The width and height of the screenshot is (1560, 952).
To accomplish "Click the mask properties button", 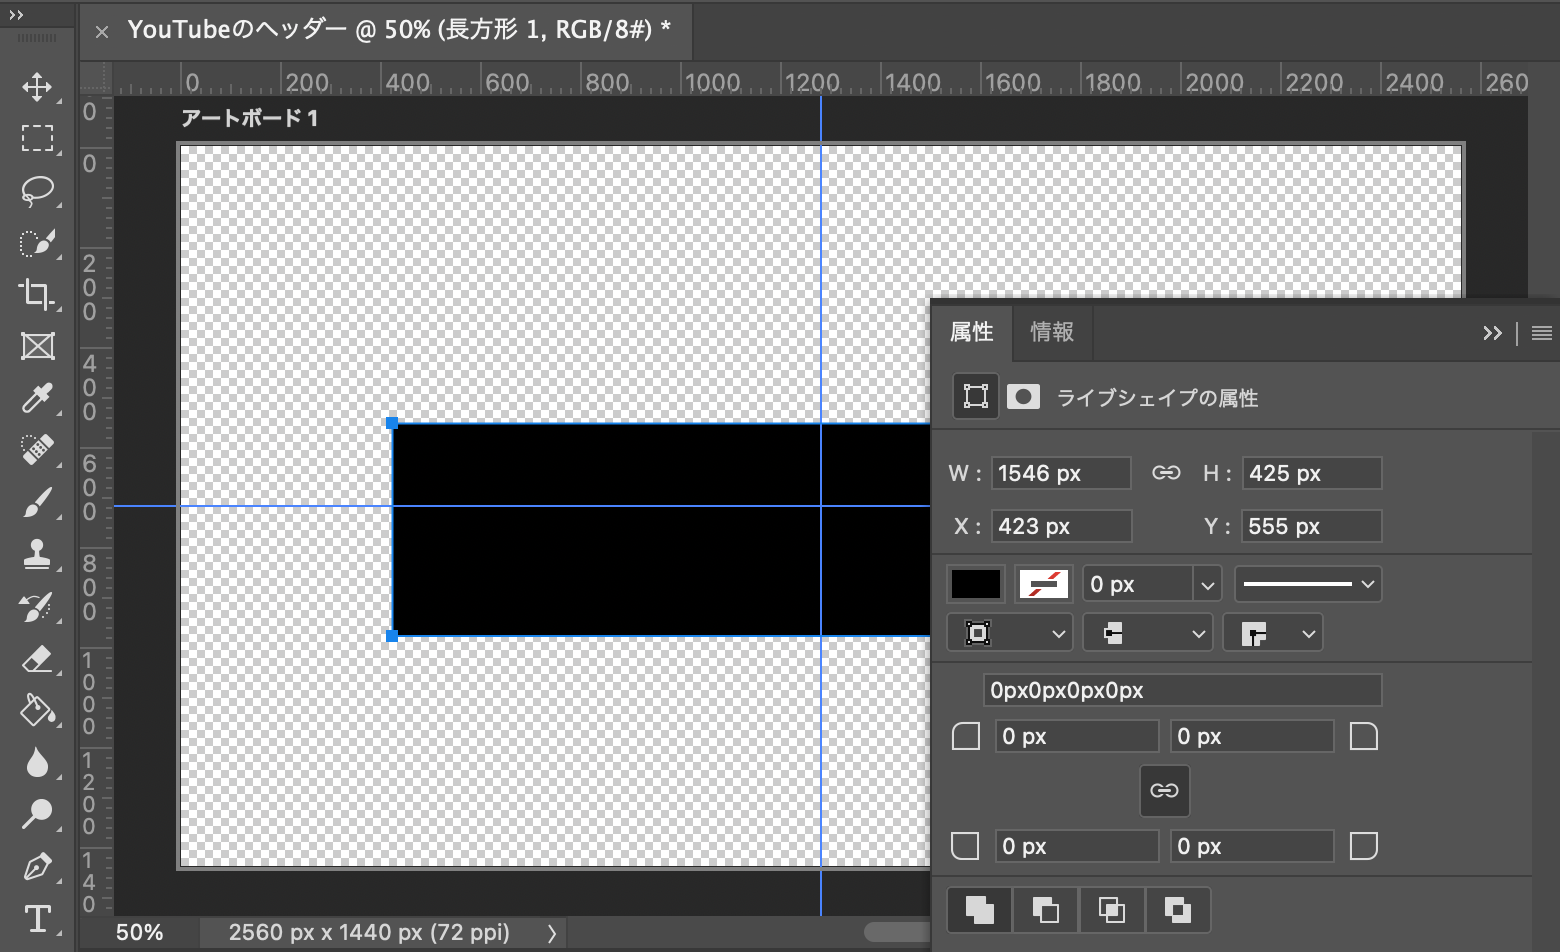I will (x=1023, y=396).
